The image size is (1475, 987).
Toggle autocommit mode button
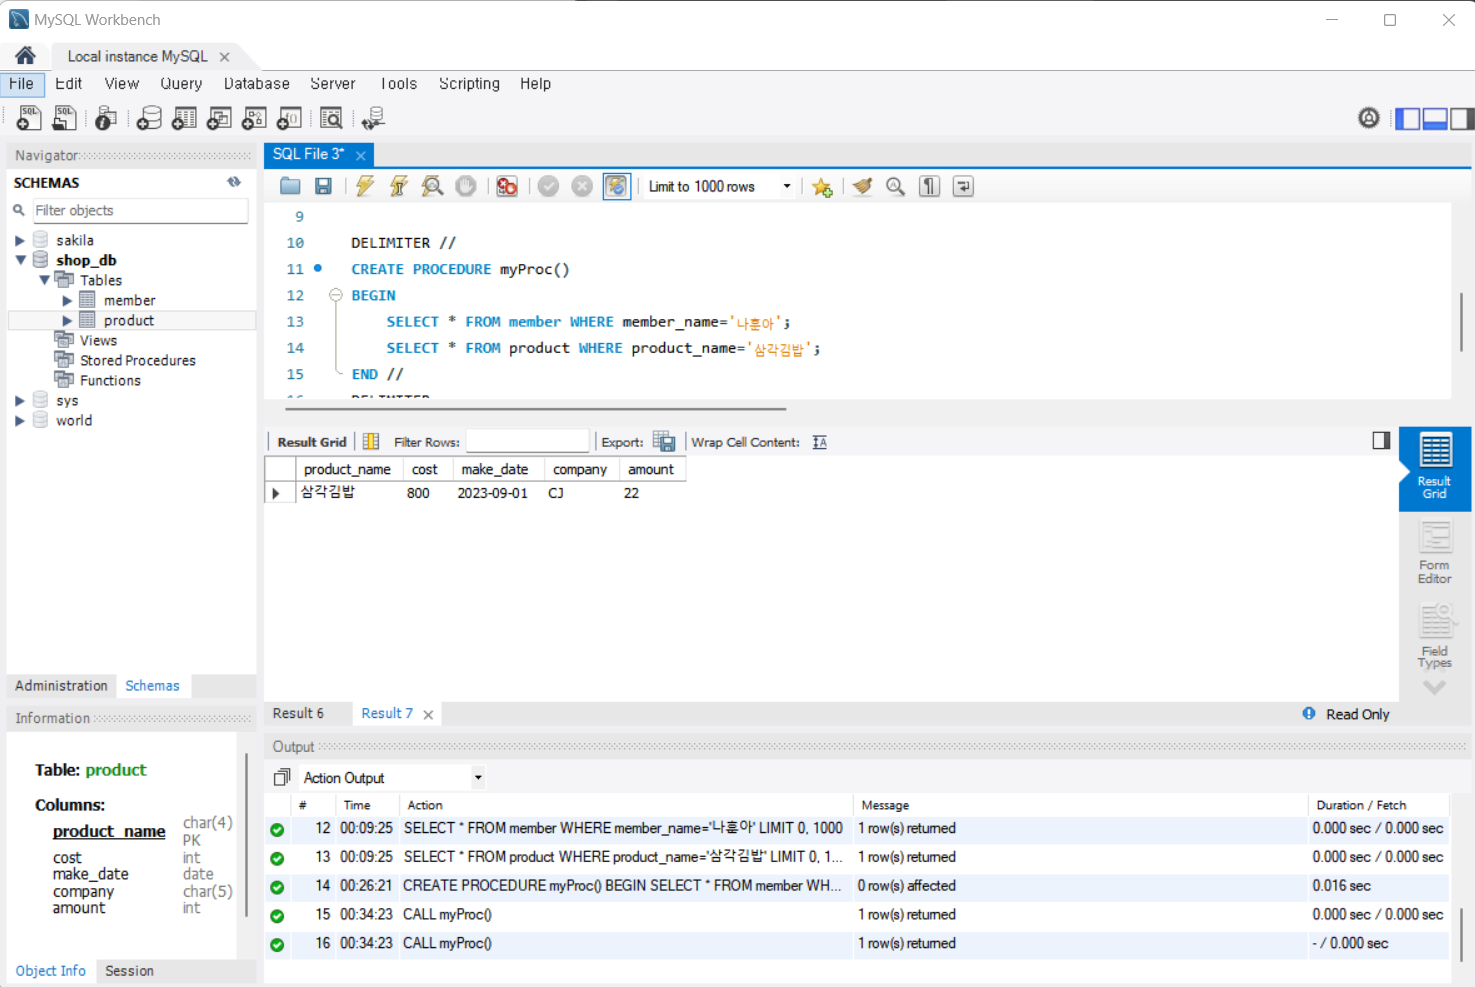[617, 186]
